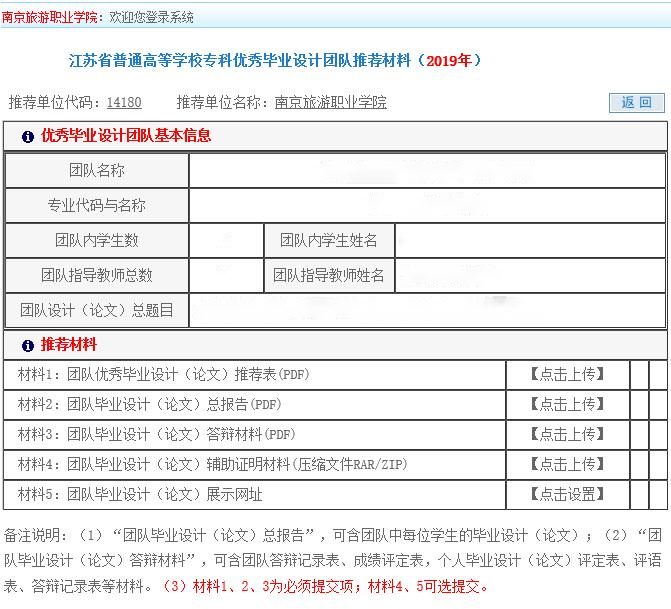This screenshot has width=671, height=609.
Task: Click the underlined unit code 14180
Action: pyautogui.click(x=123, y=102)
